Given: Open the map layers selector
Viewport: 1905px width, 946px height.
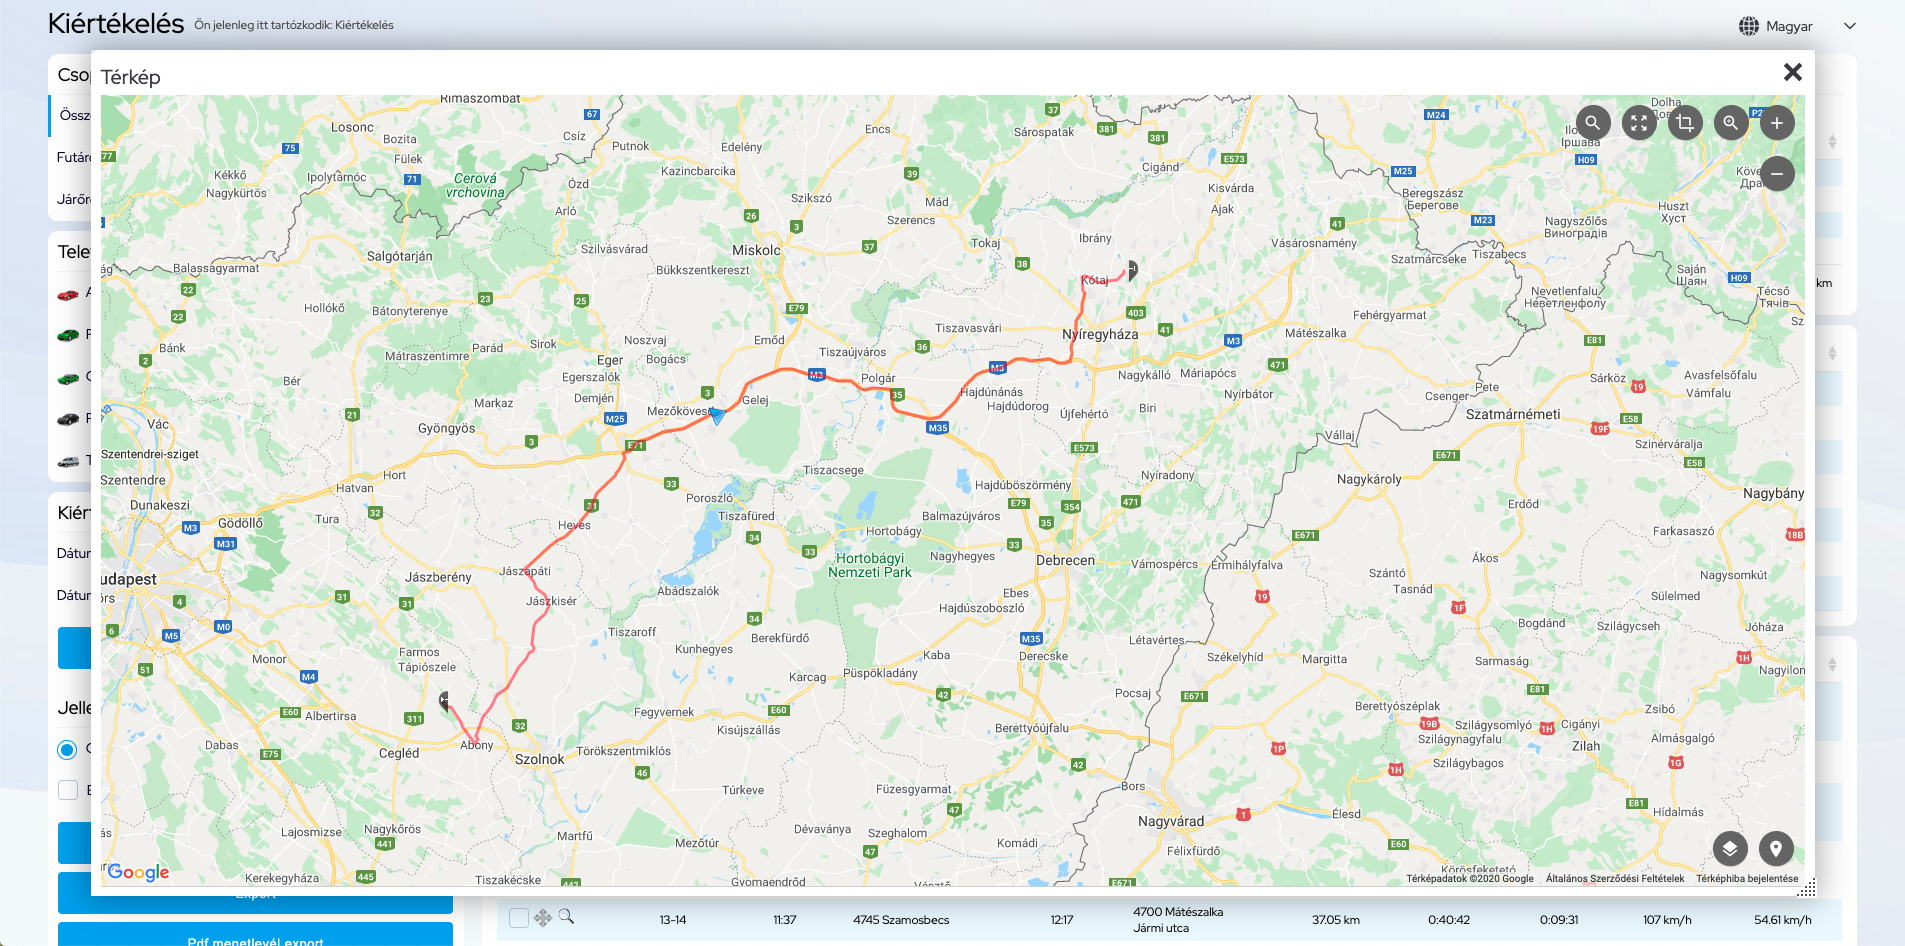Looking at the screenshot, I should (x=1730, y=849).
